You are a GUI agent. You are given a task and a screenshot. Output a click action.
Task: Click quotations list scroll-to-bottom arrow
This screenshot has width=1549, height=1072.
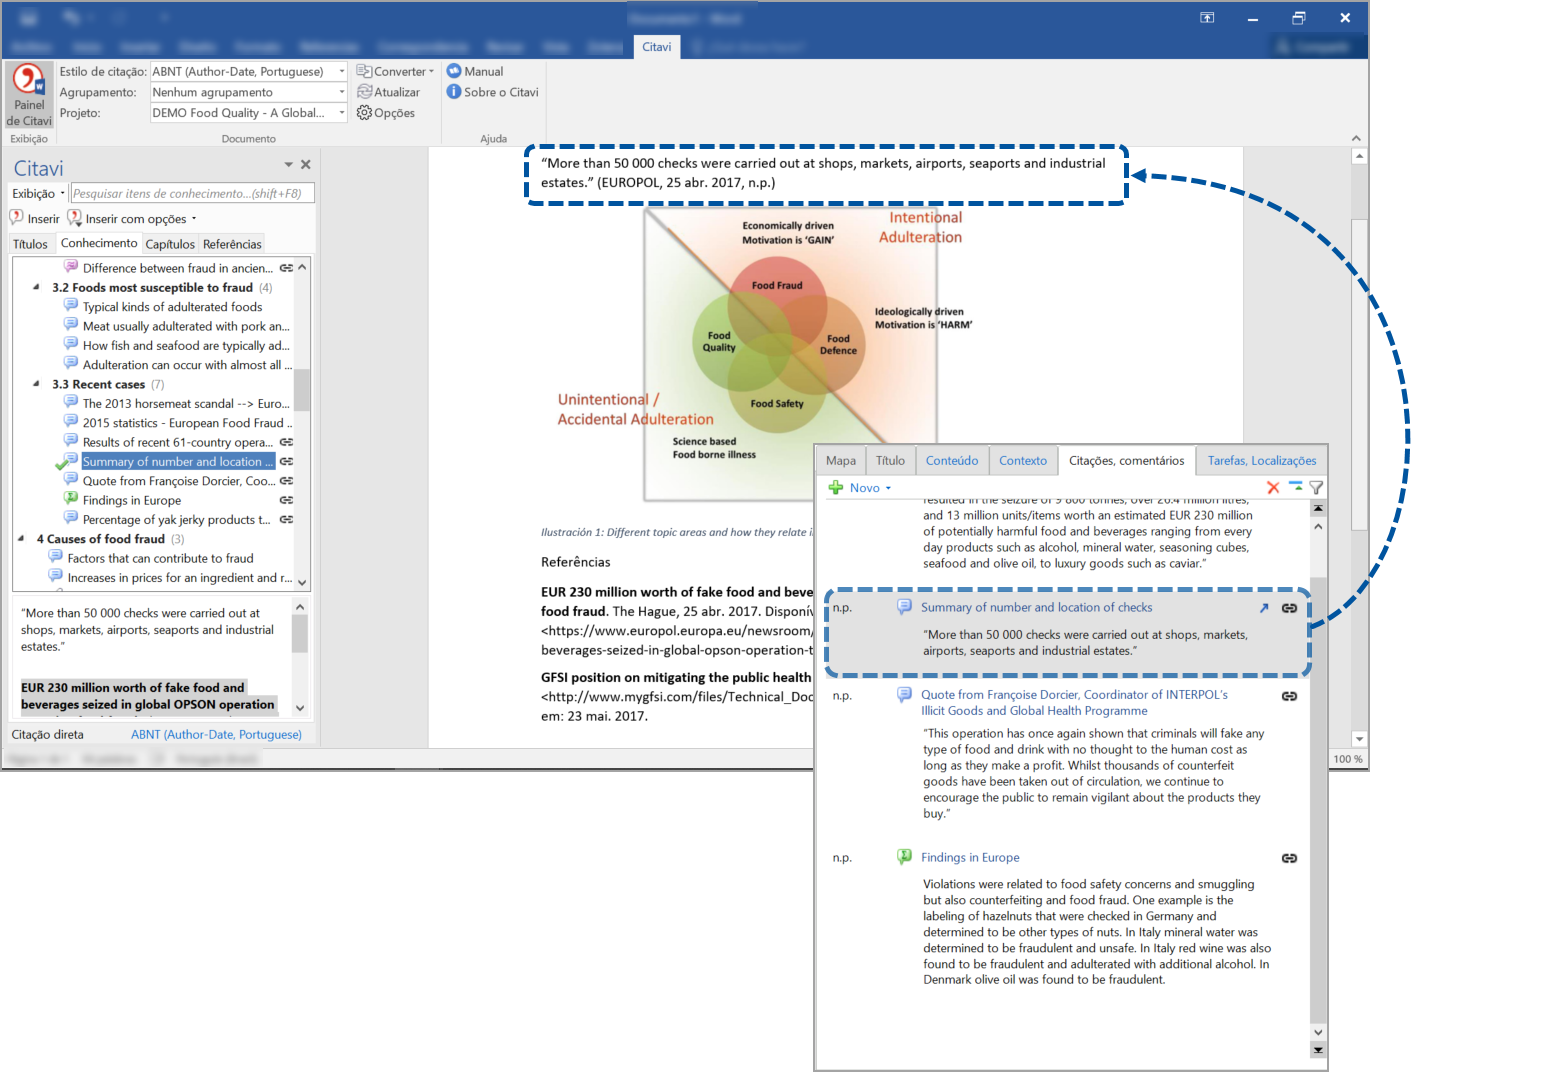pos(1318,1050)
